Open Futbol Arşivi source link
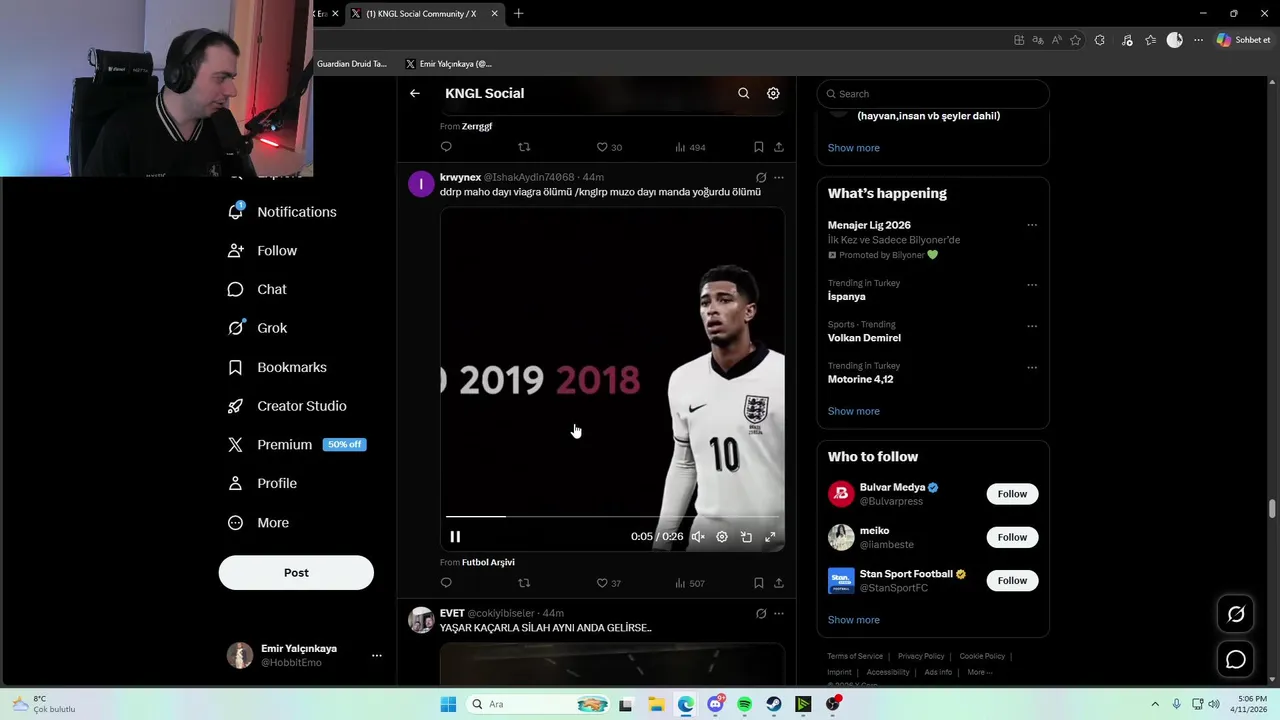The height and width of the screenshot is (720, 1280). coord(488,563)
